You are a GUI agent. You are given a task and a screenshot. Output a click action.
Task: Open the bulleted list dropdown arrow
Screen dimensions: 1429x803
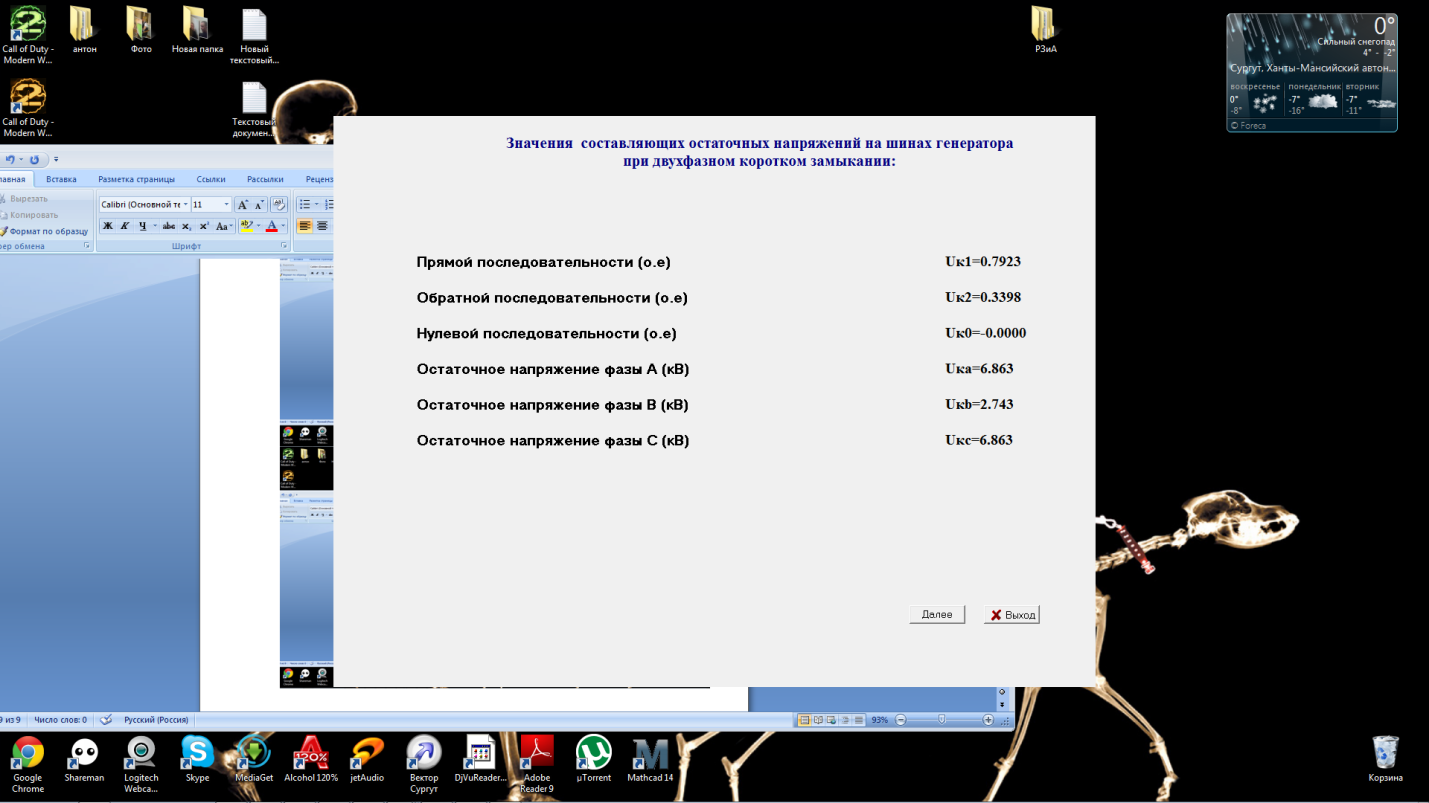[x=316, y=204]
